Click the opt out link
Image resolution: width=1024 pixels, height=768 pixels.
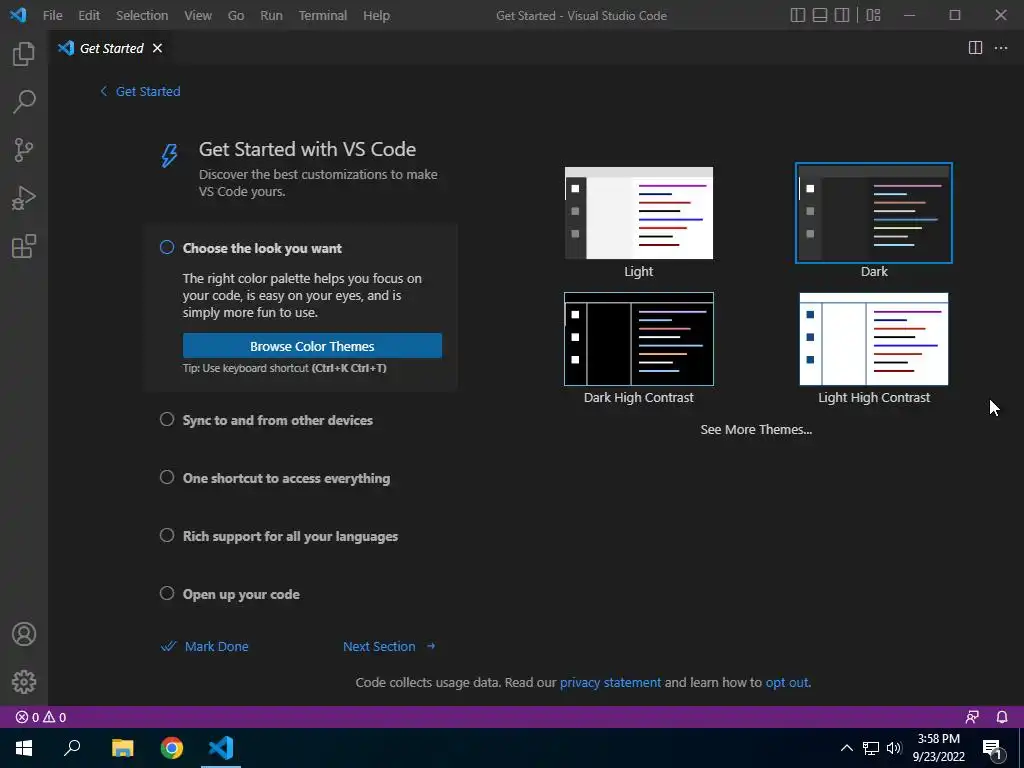(787, 682)
